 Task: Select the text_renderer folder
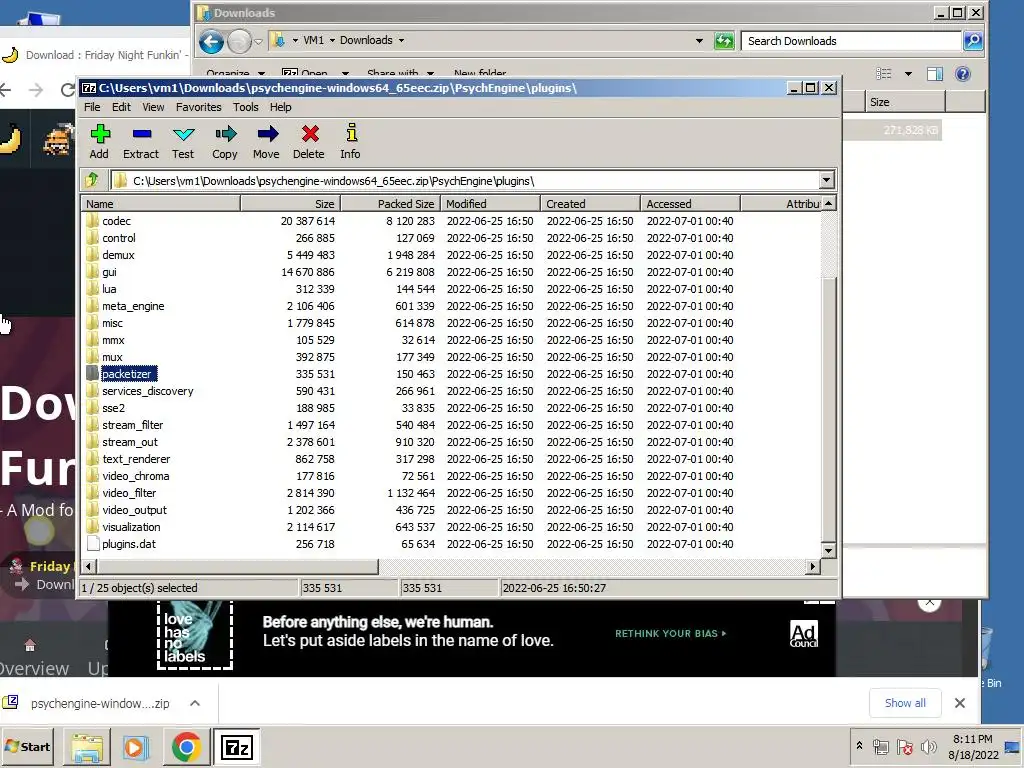[x=136, y=458]
